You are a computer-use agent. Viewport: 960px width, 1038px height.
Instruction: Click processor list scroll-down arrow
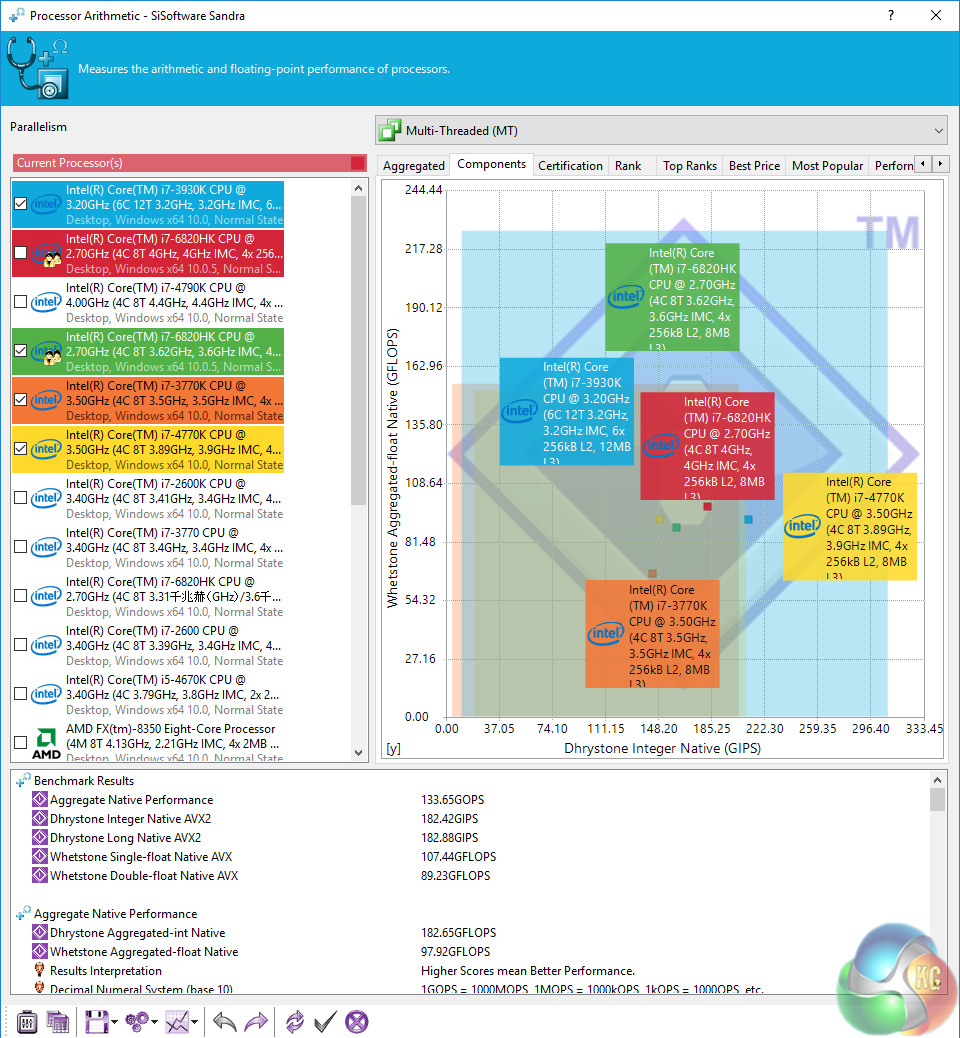359,753
